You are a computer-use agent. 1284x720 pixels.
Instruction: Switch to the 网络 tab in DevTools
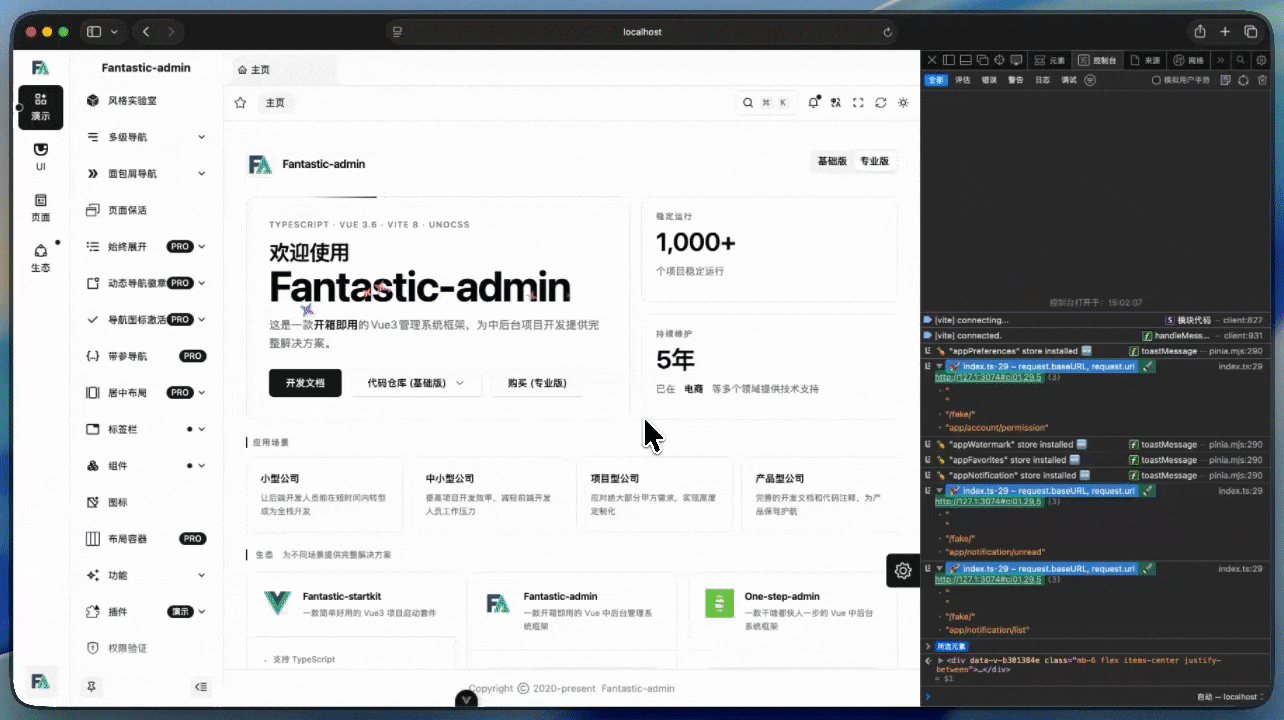point(1189,61)
